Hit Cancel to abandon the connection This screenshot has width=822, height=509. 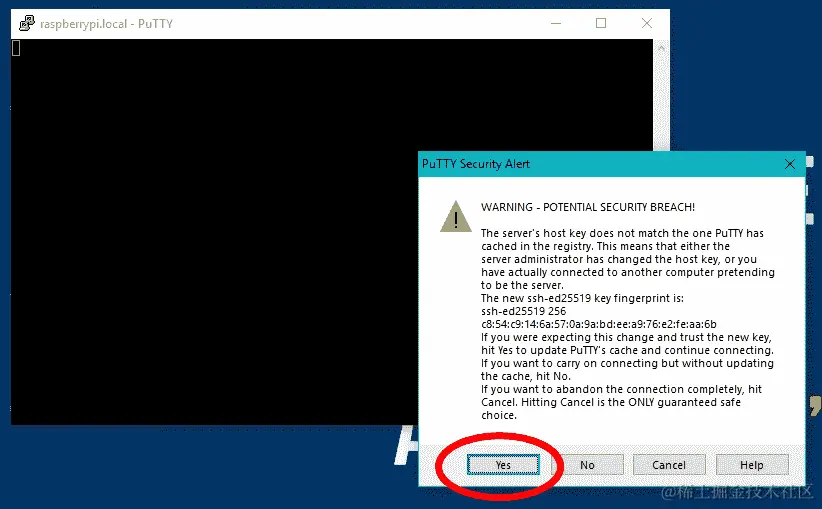pyautogui.click(x=669, y=465)
